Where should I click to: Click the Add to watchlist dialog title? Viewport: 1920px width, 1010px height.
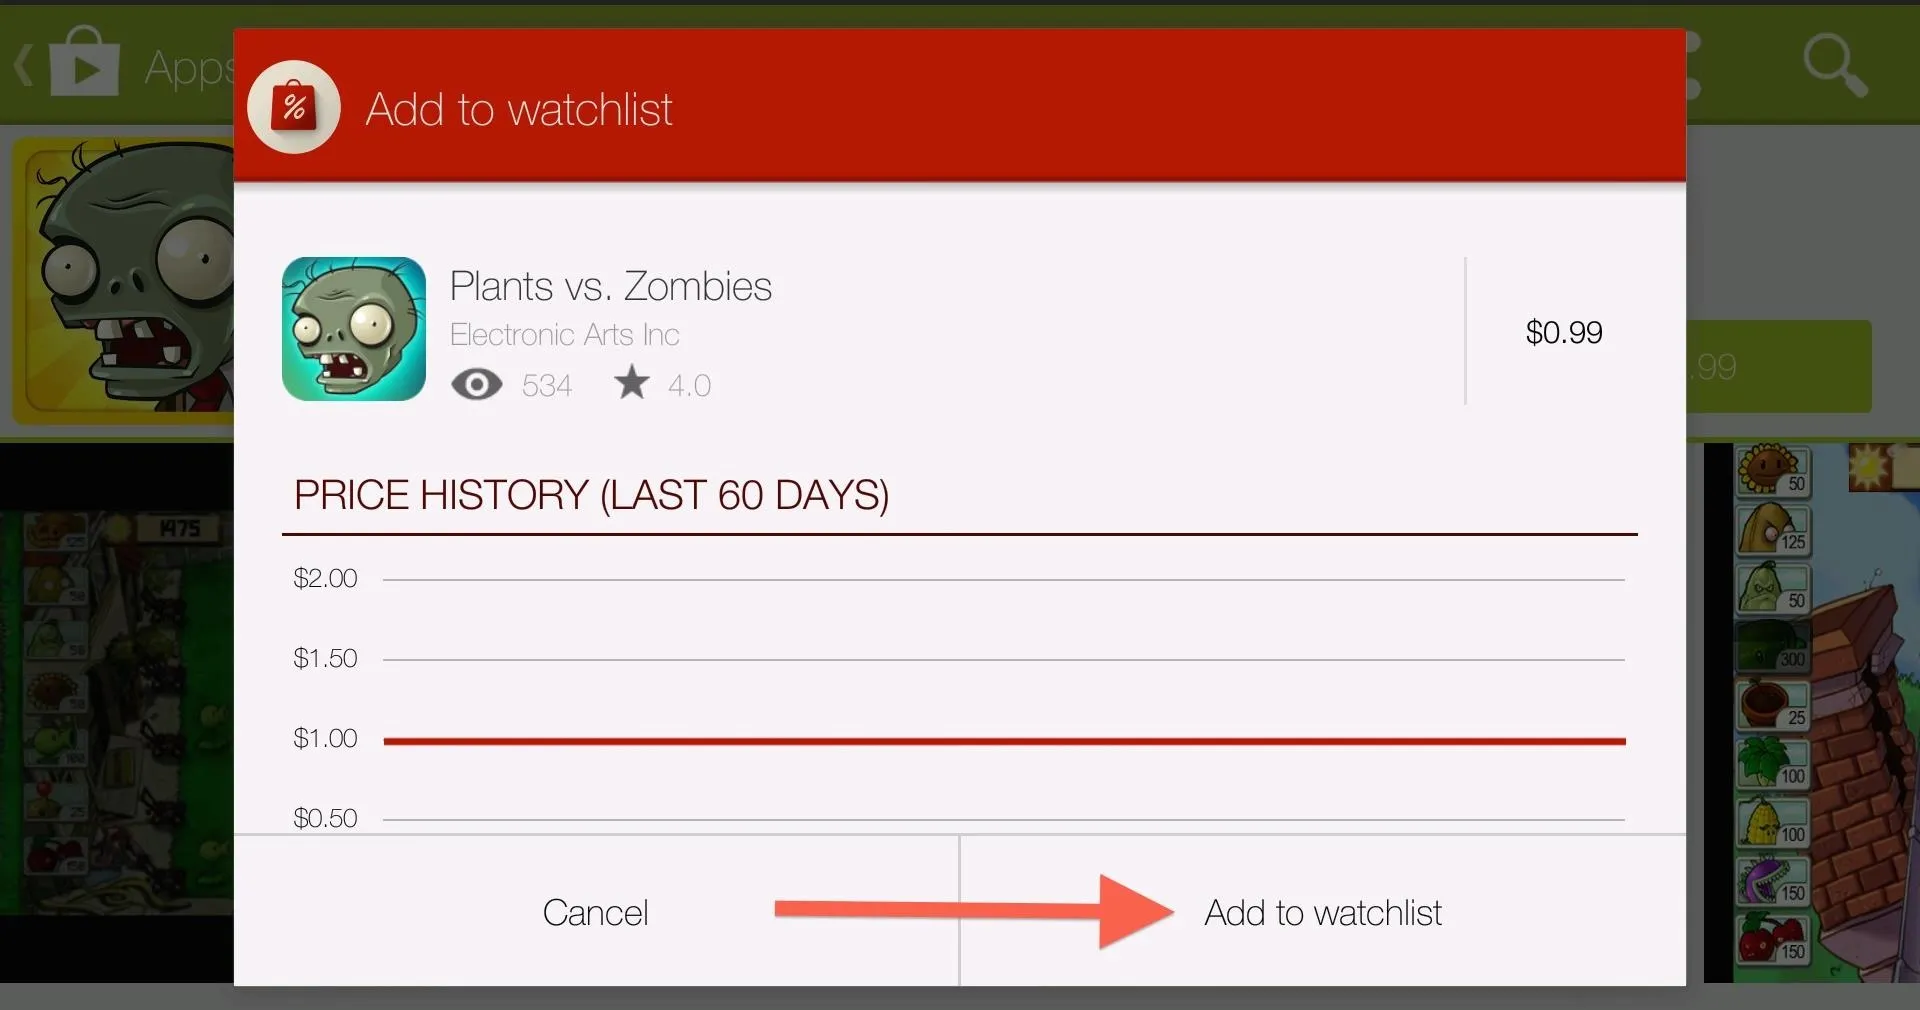[x=519, y=109]
